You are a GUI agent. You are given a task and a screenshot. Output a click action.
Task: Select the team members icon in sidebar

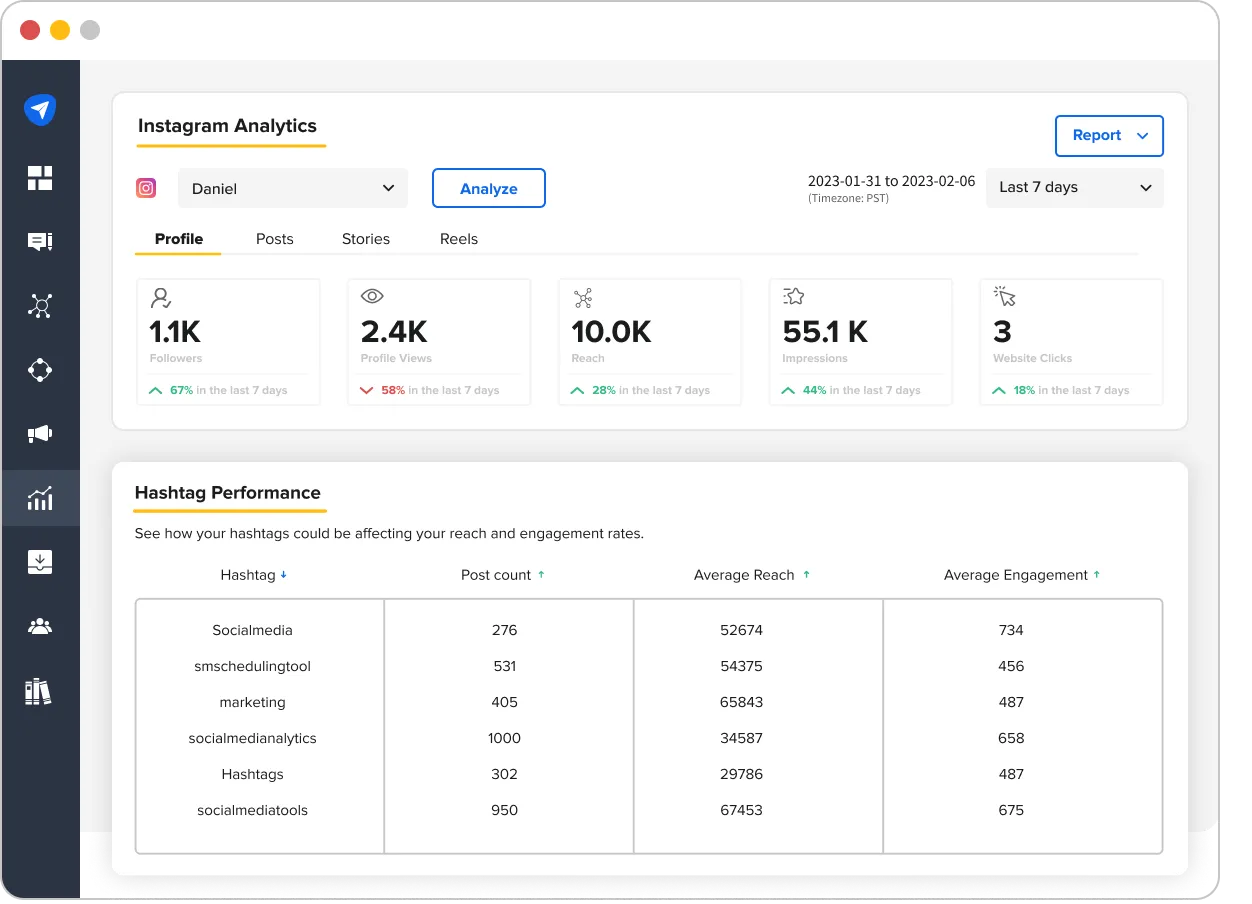click(x=40, y=626)
